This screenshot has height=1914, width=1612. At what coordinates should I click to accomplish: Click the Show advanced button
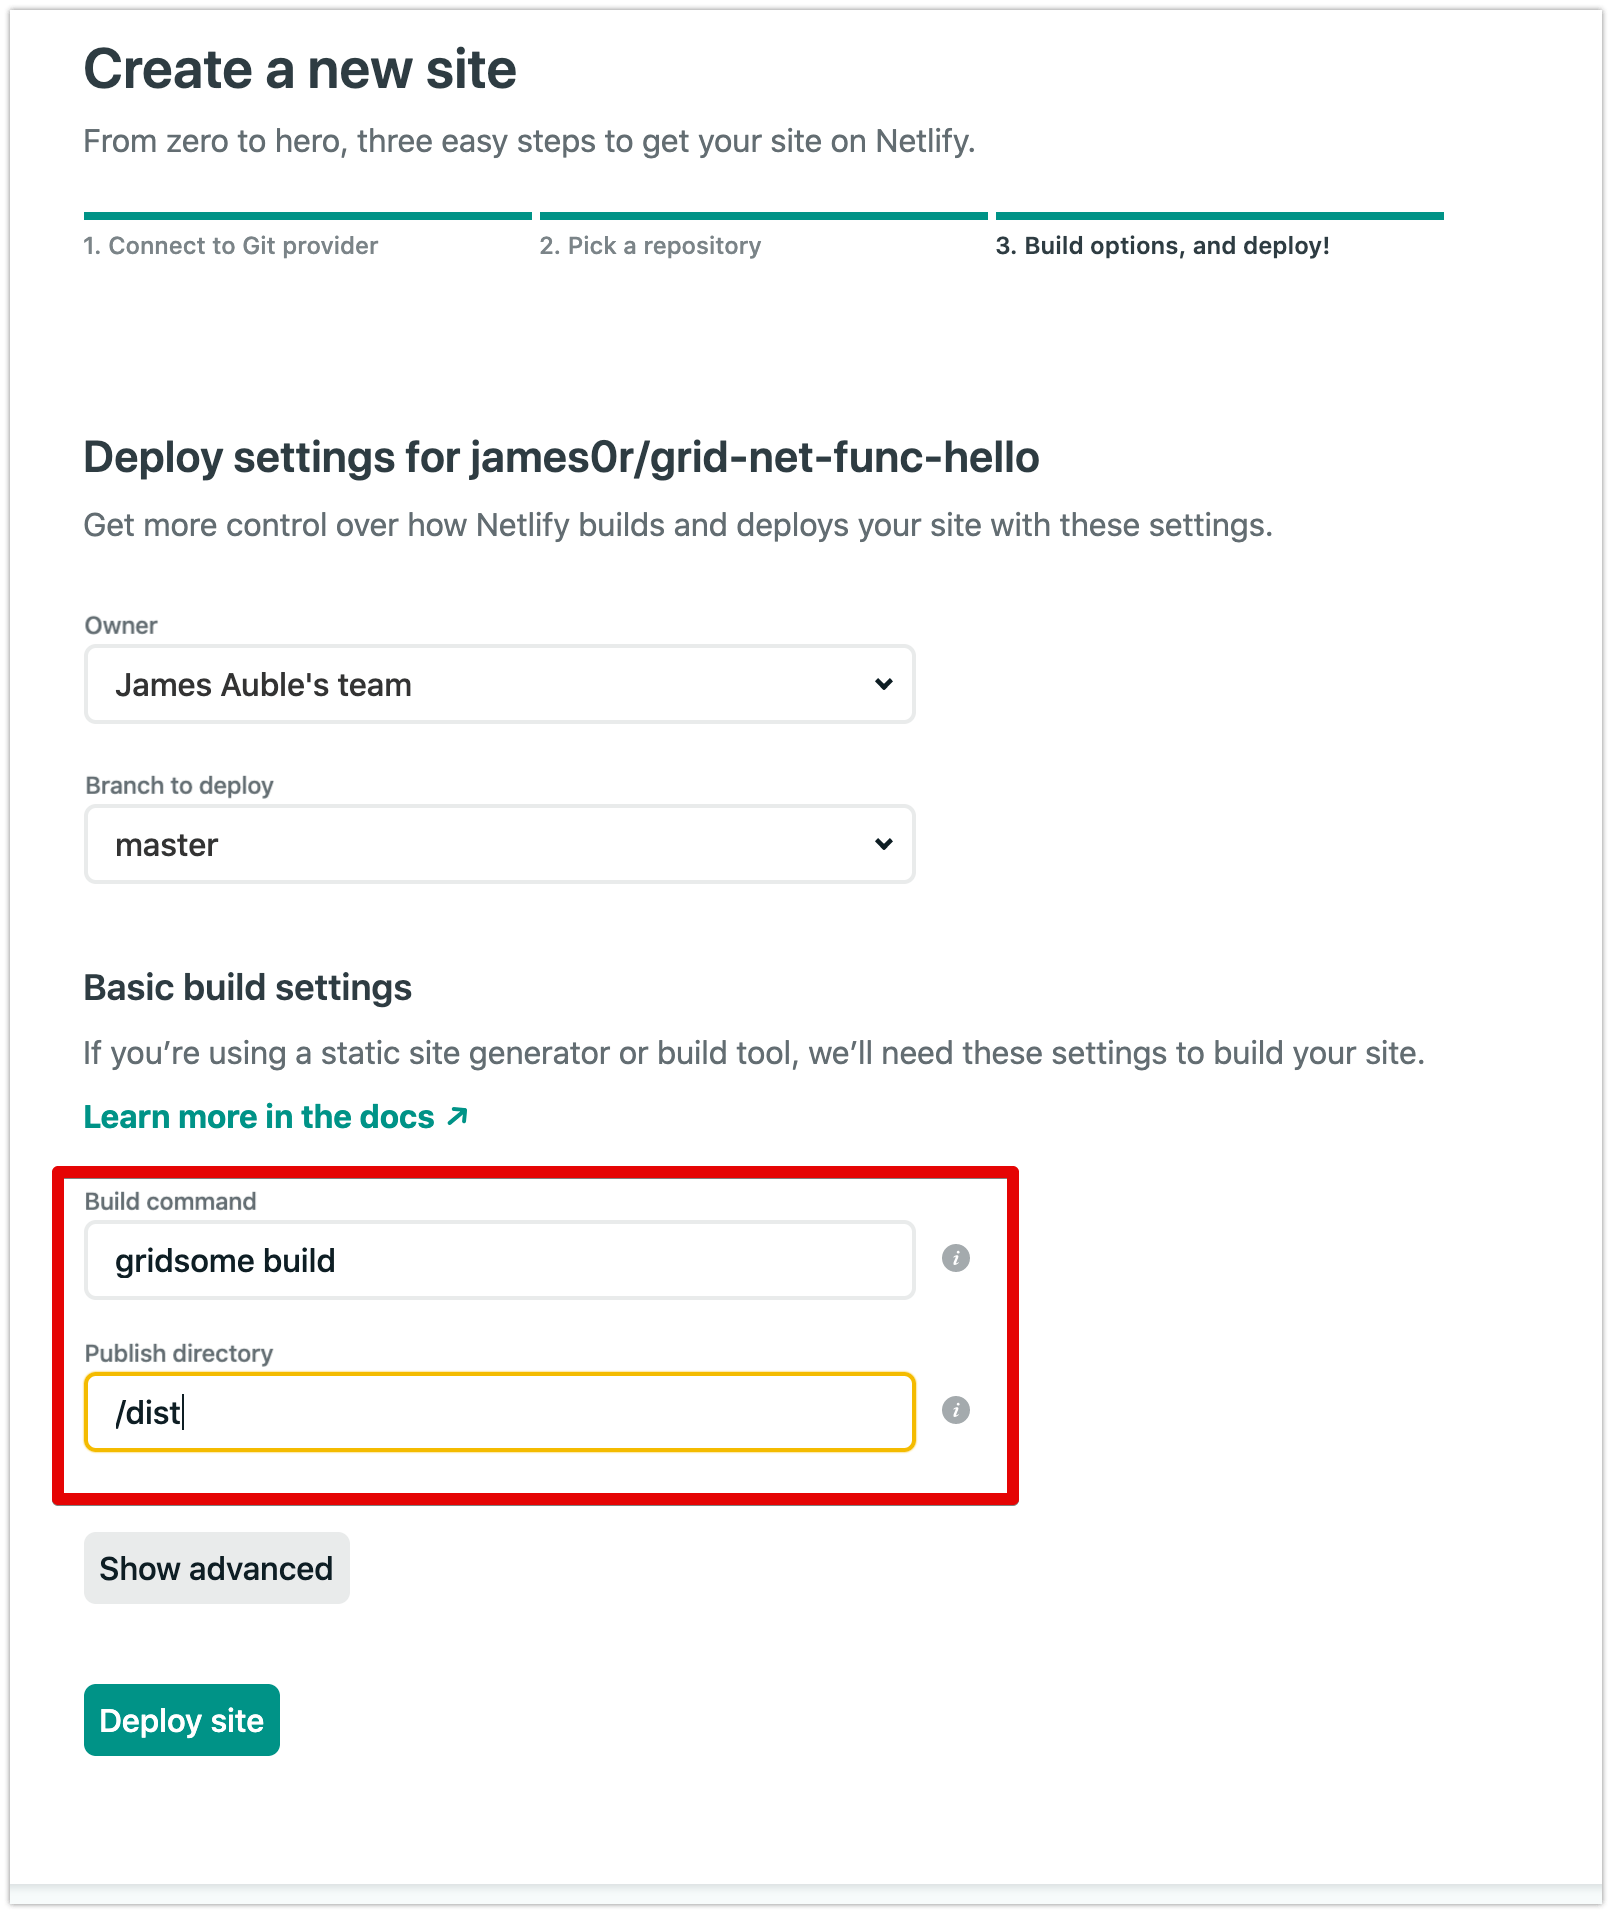tap(216, 1568)
